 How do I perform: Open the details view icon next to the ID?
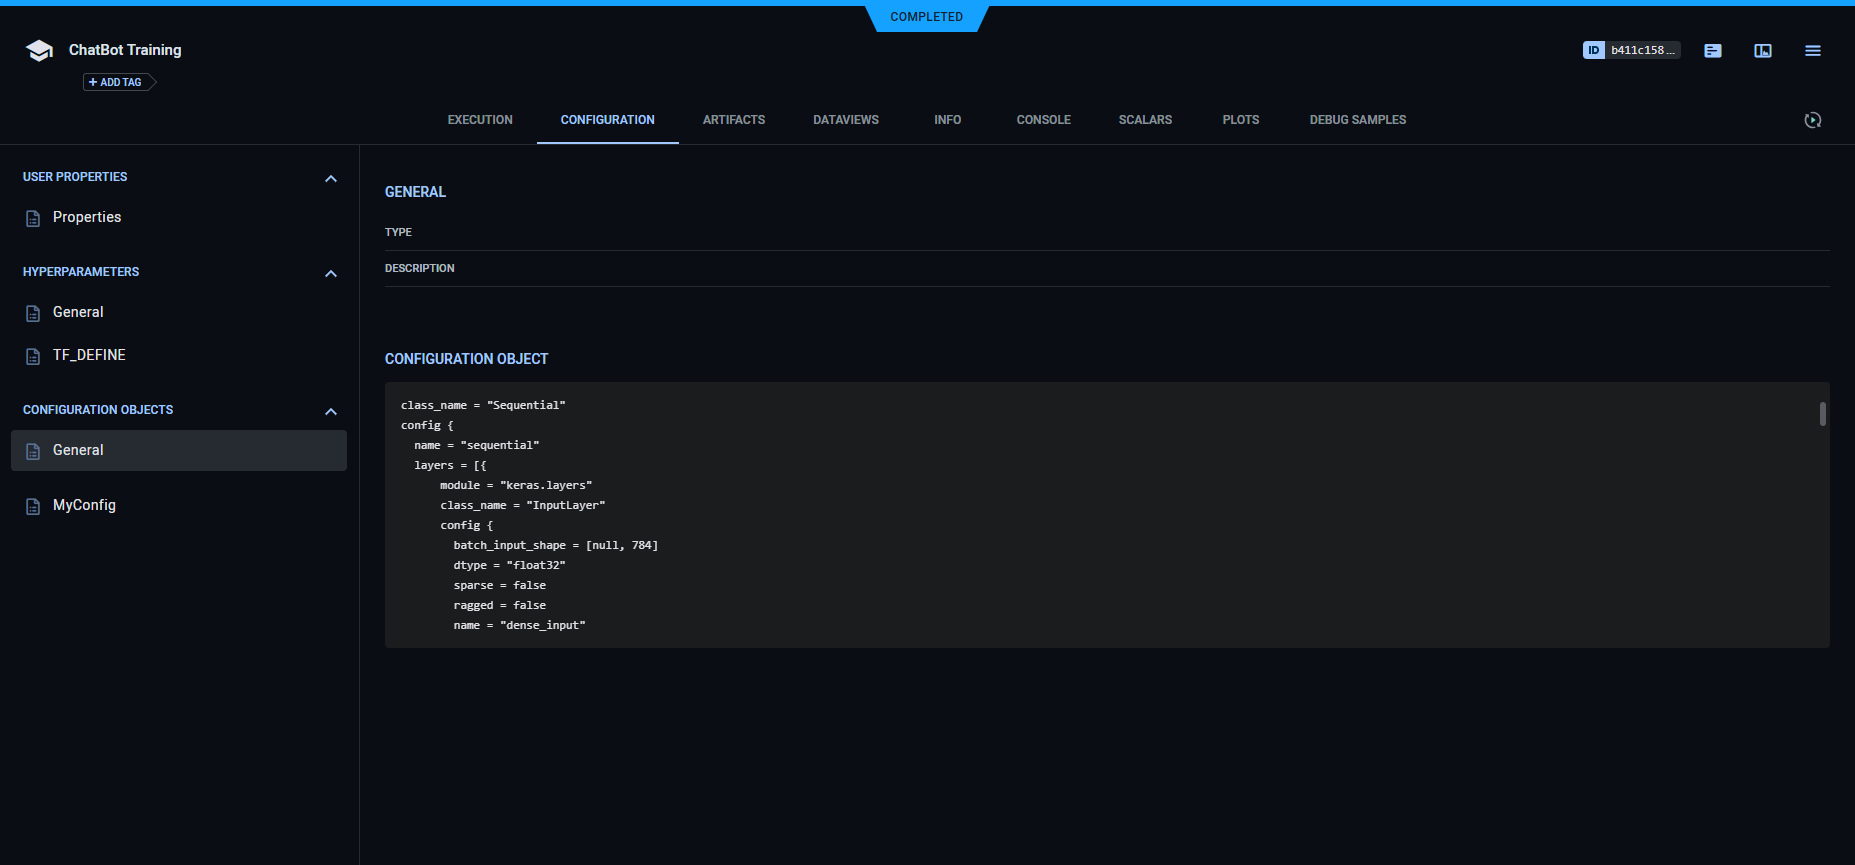[1712, 51]
